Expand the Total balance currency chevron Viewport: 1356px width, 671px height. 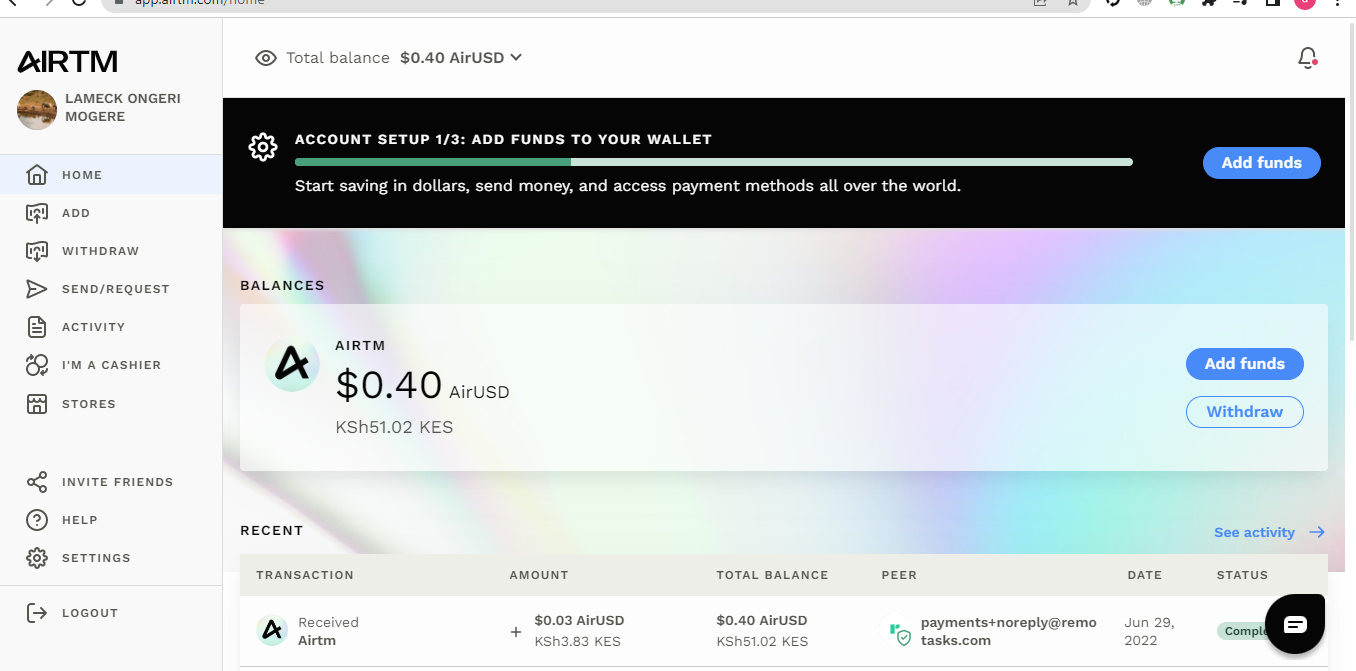516,57
